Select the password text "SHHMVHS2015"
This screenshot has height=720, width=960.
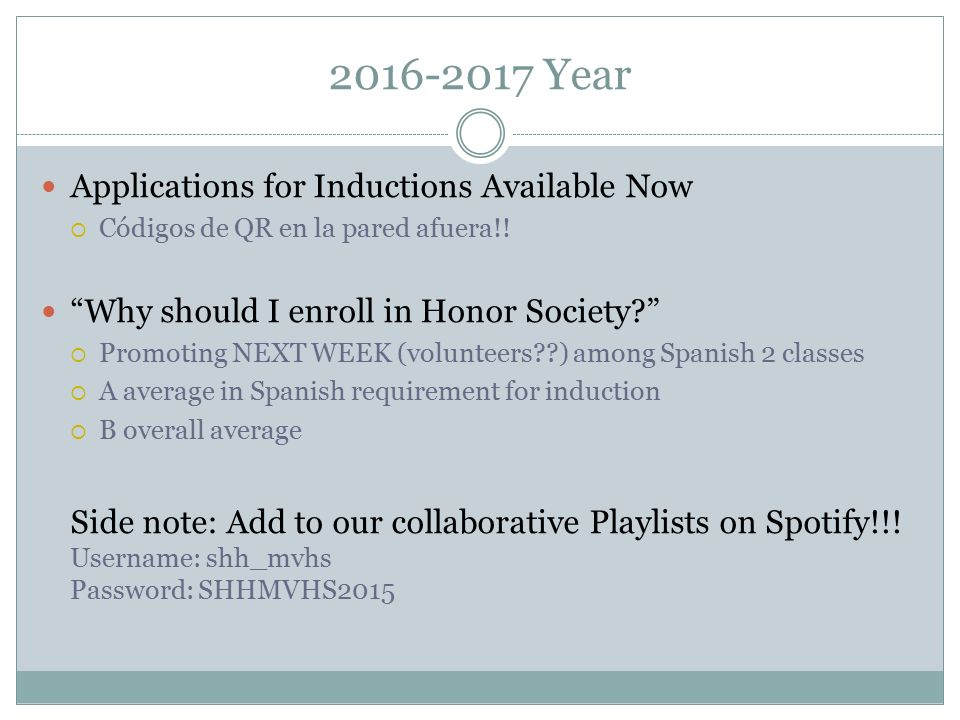[x=296, y=591]
